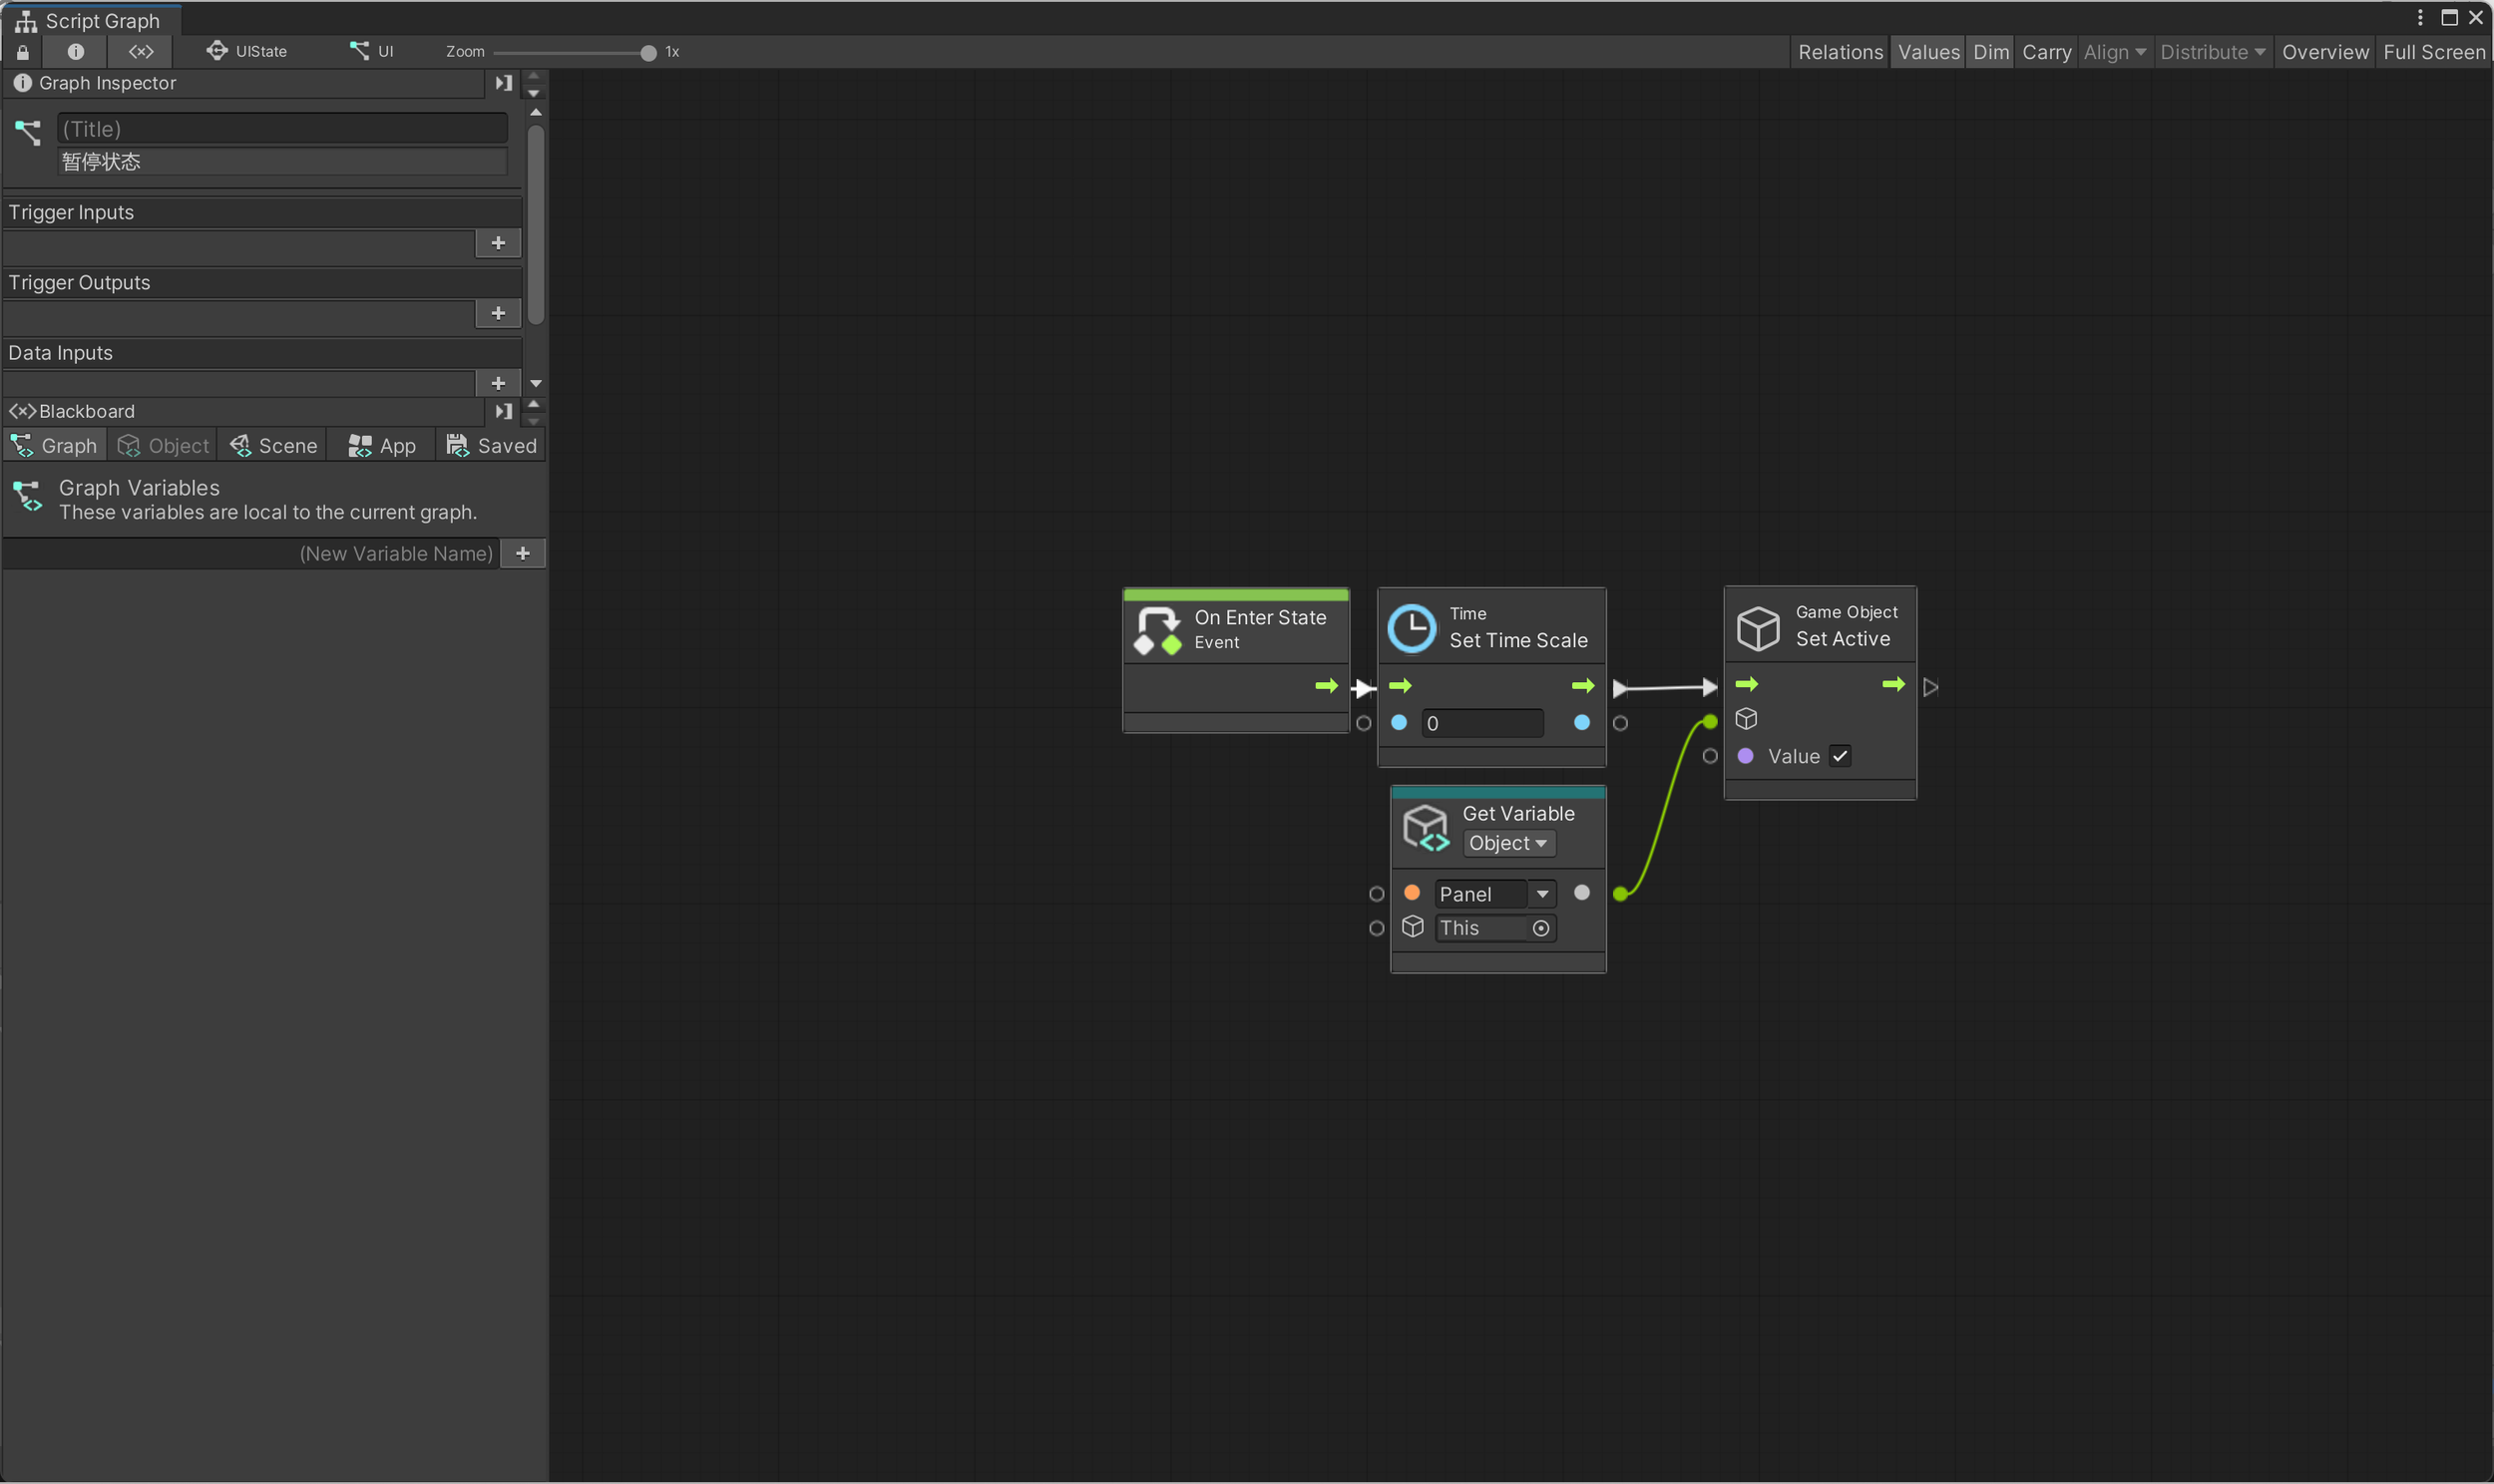Switch to the Saved variables tab
Screen dimensions: 2494x1484
pyautogui.click(x=491, y=446)
